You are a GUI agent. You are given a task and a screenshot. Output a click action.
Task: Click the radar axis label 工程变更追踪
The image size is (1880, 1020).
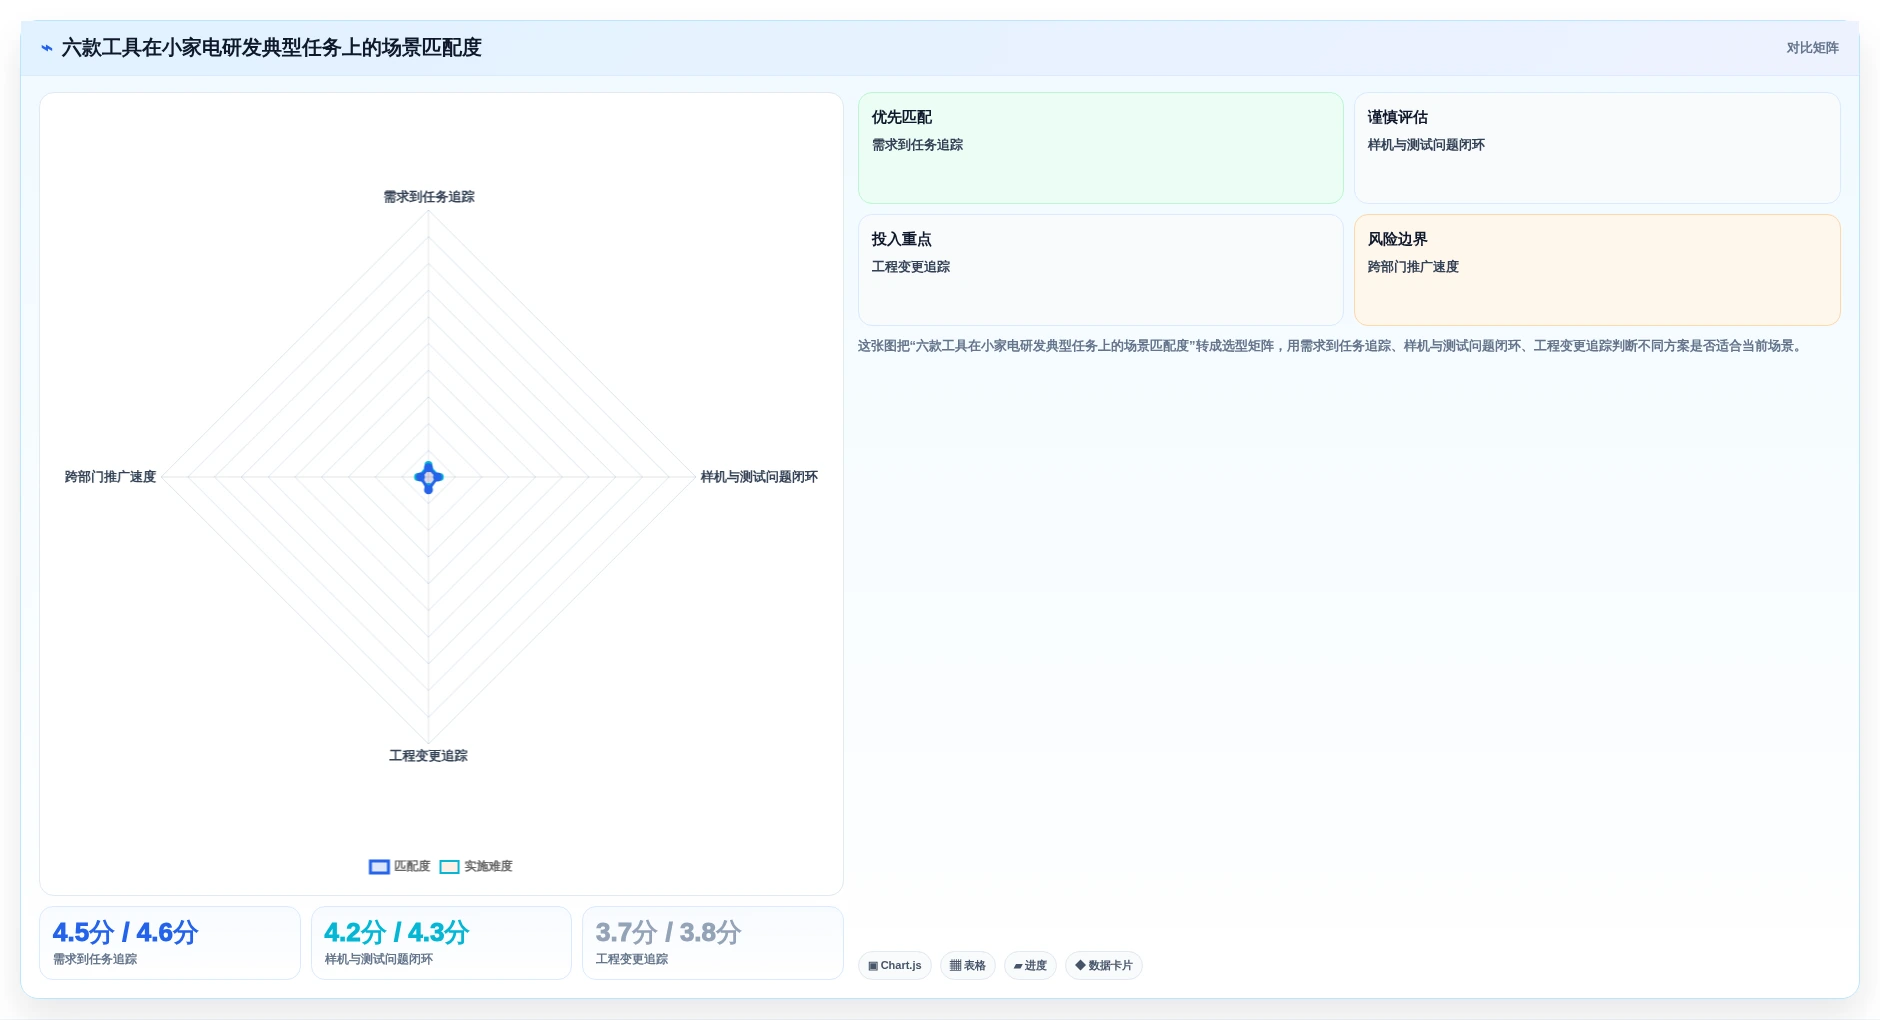(428, 756)
